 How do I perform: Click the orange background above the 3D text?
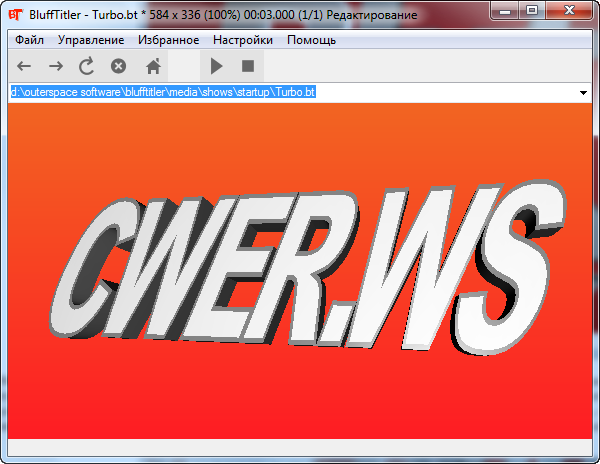(x=300, y=140)
